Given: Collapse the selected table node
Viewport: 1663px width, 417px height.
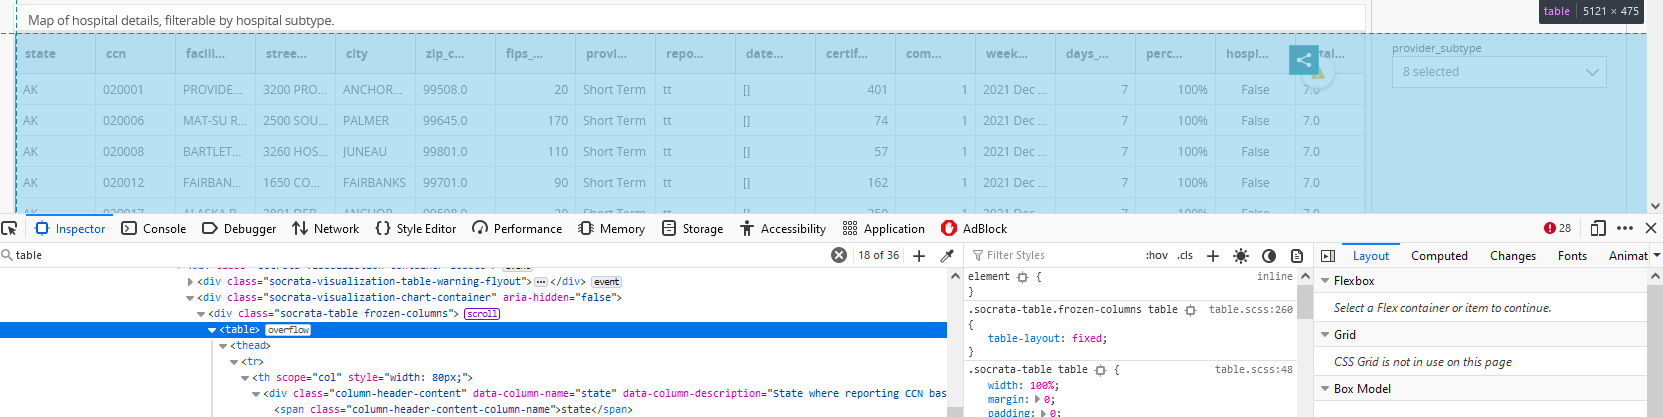Looking at the screenshot, I should tap(212, 330).
